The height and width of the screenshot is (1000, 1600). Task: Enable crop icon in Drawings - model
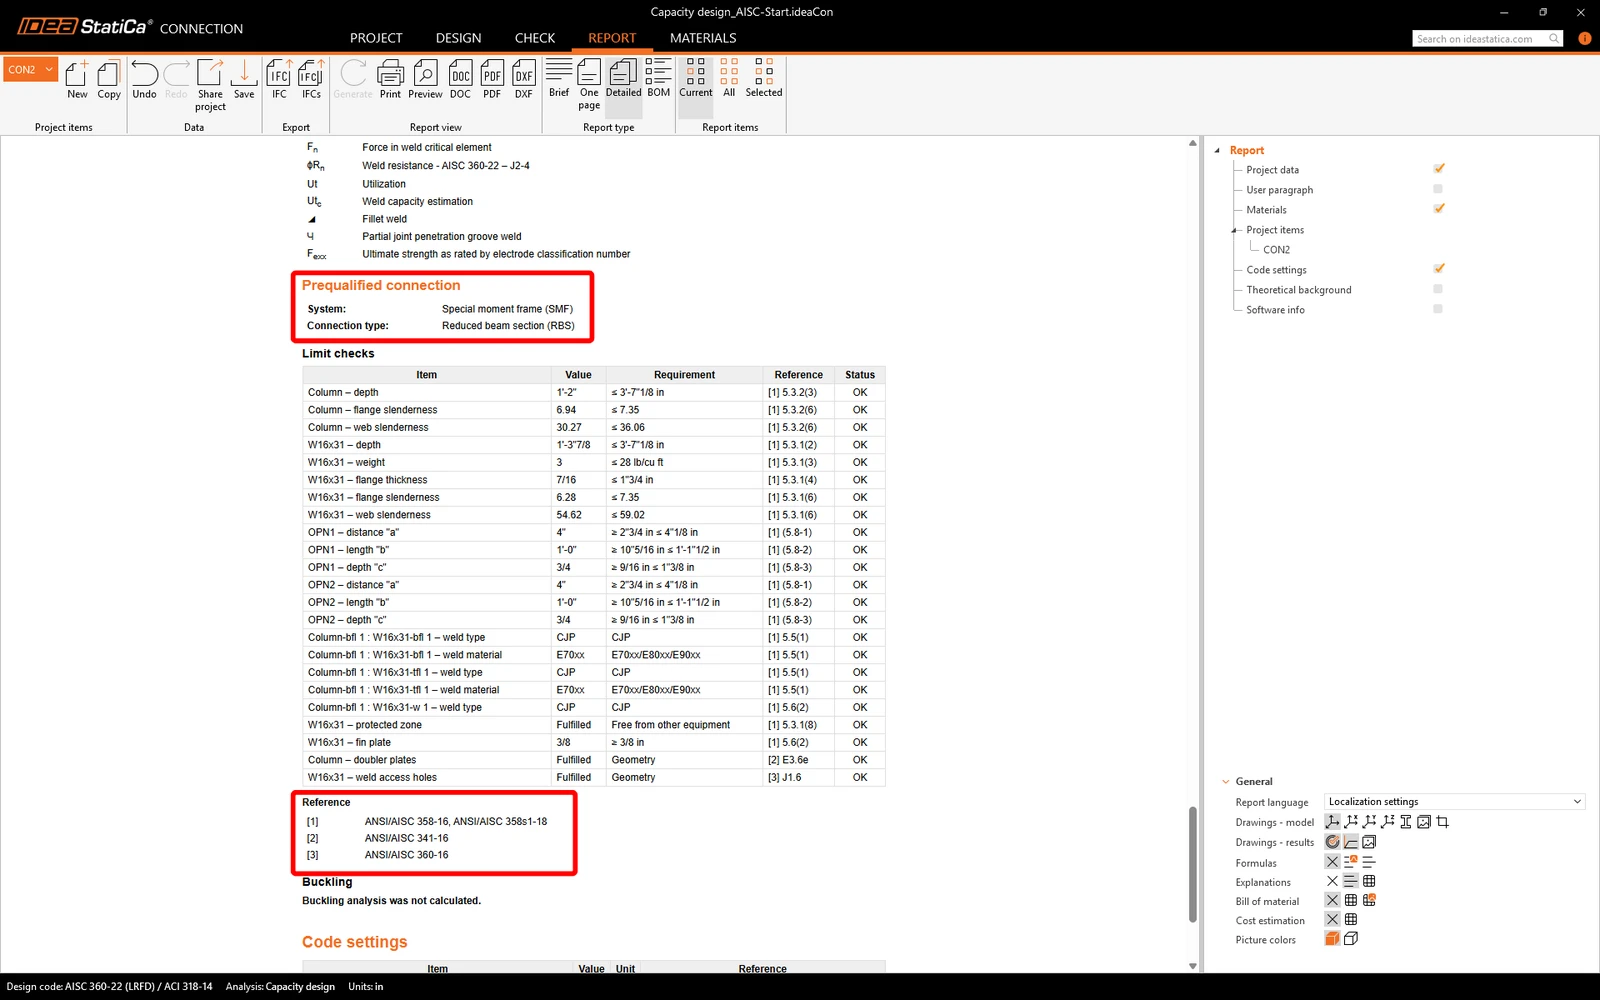(1442, 821)
